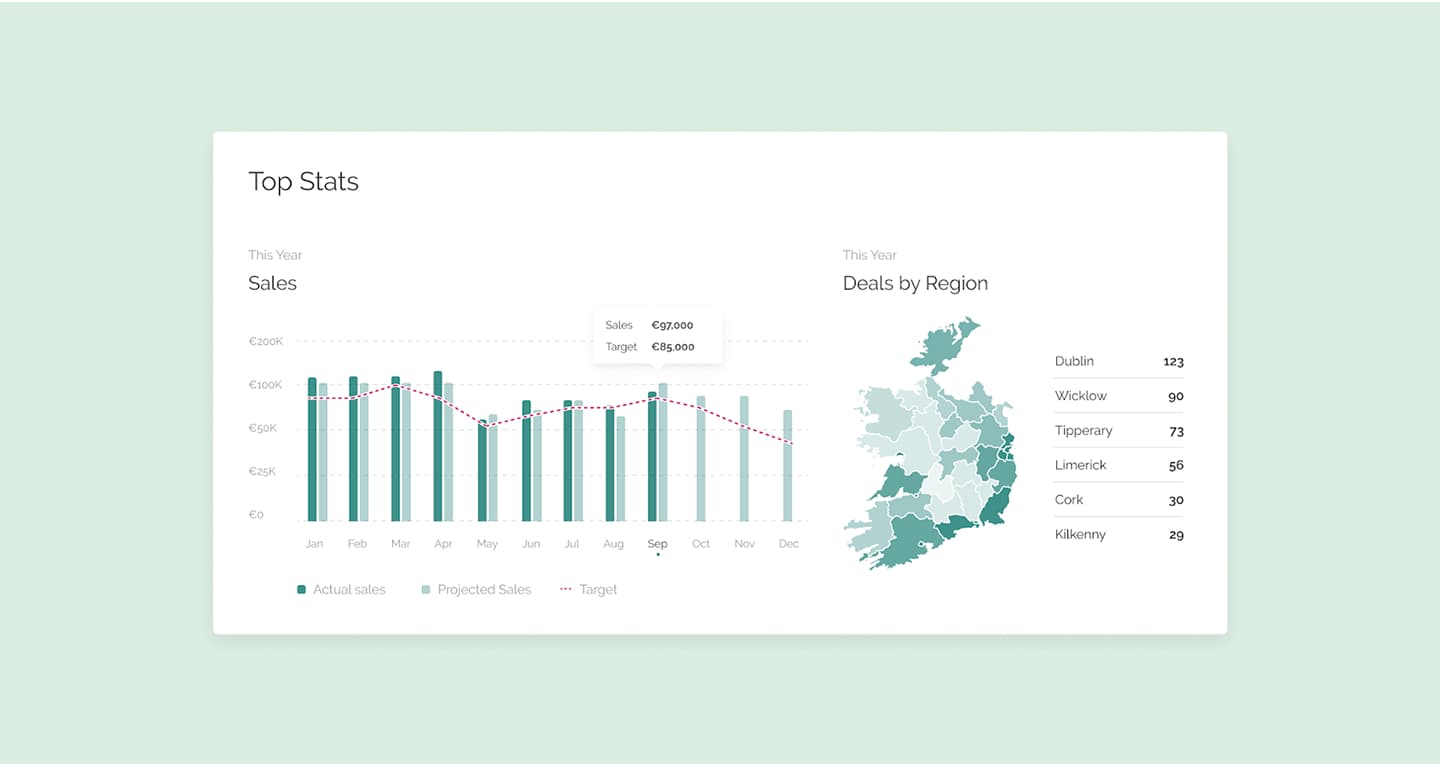This screenshot has width=1440, height=766.
Task: Click the €100K axis label
Action: (266, 385)
